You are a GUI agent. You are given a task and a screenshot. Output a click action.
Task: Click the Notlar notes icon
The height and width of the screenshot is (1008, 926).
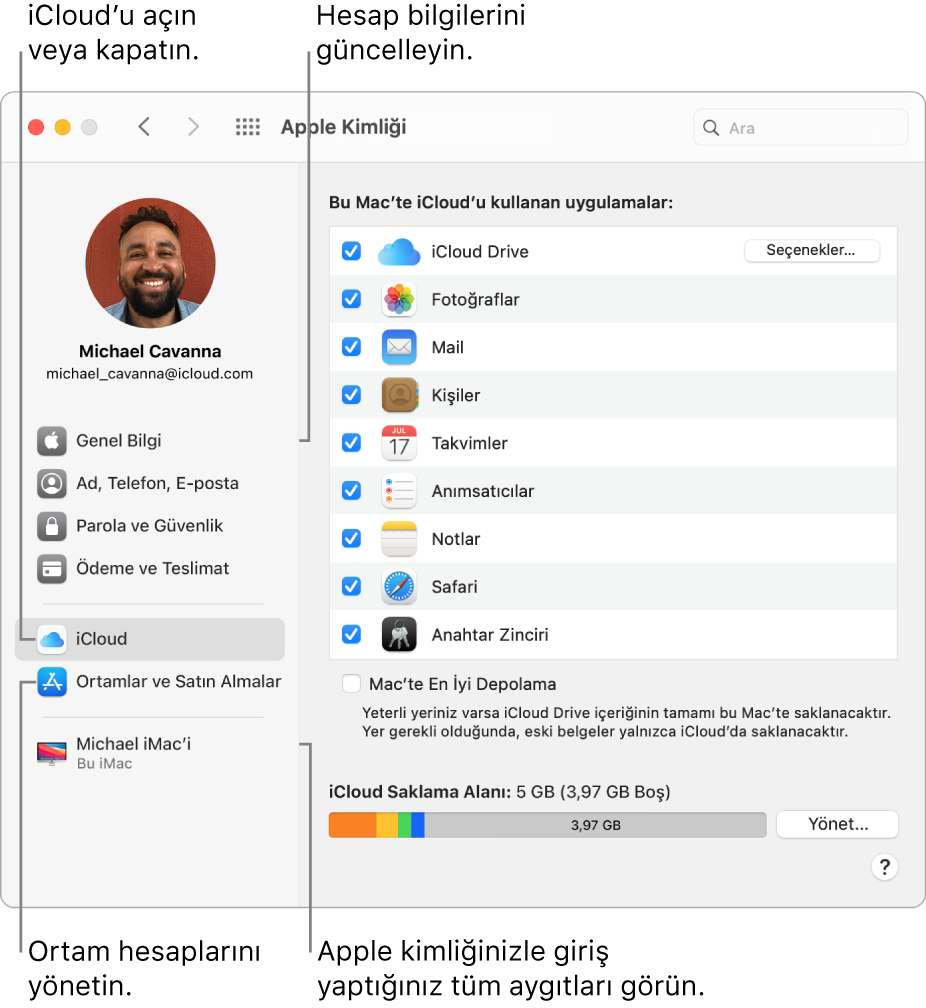point(399,539)
